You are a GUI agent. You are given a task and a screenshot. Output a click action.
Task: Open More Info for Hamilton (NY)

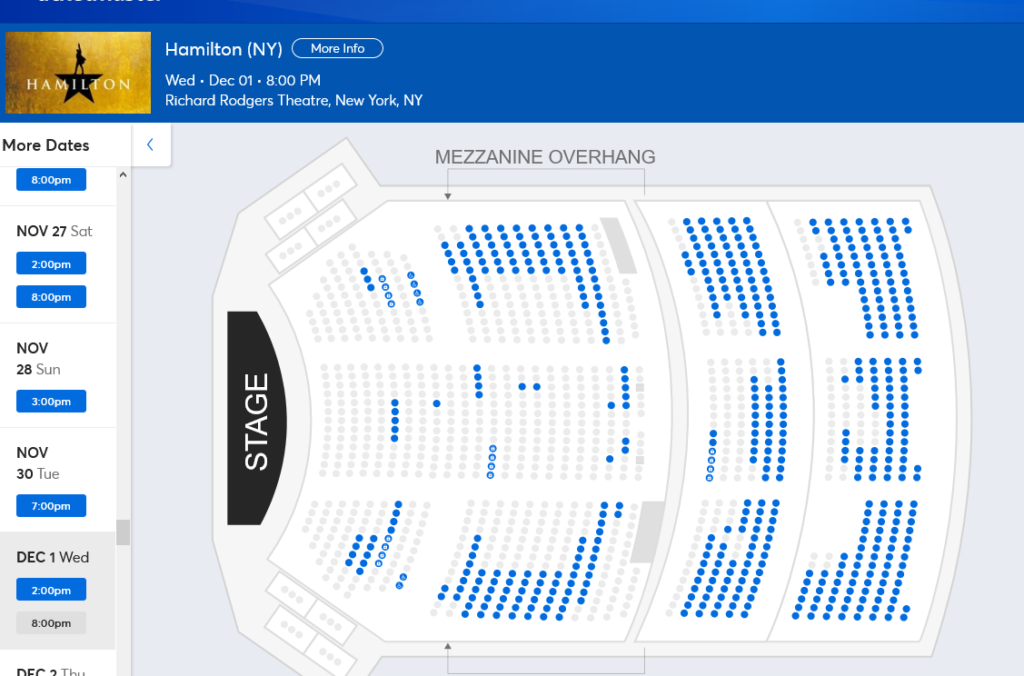337,49
